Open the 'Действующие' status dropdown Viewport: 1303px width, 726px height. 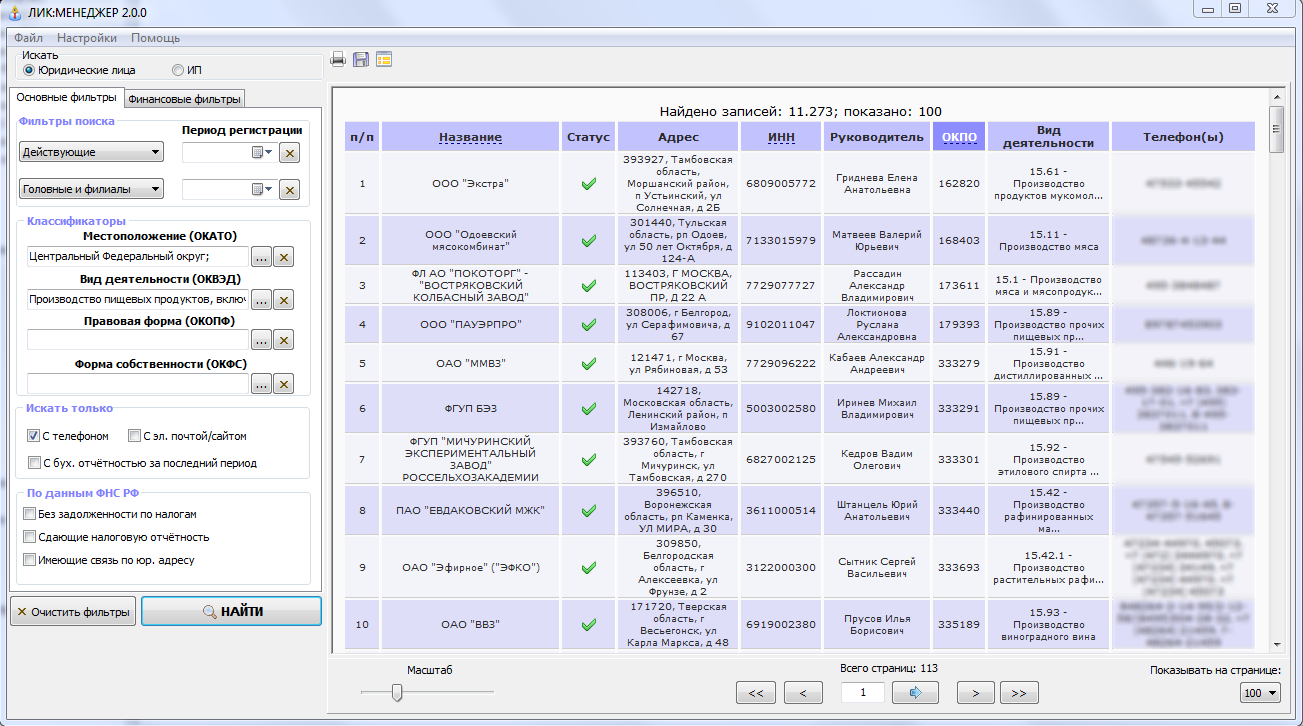pos(91,152)
